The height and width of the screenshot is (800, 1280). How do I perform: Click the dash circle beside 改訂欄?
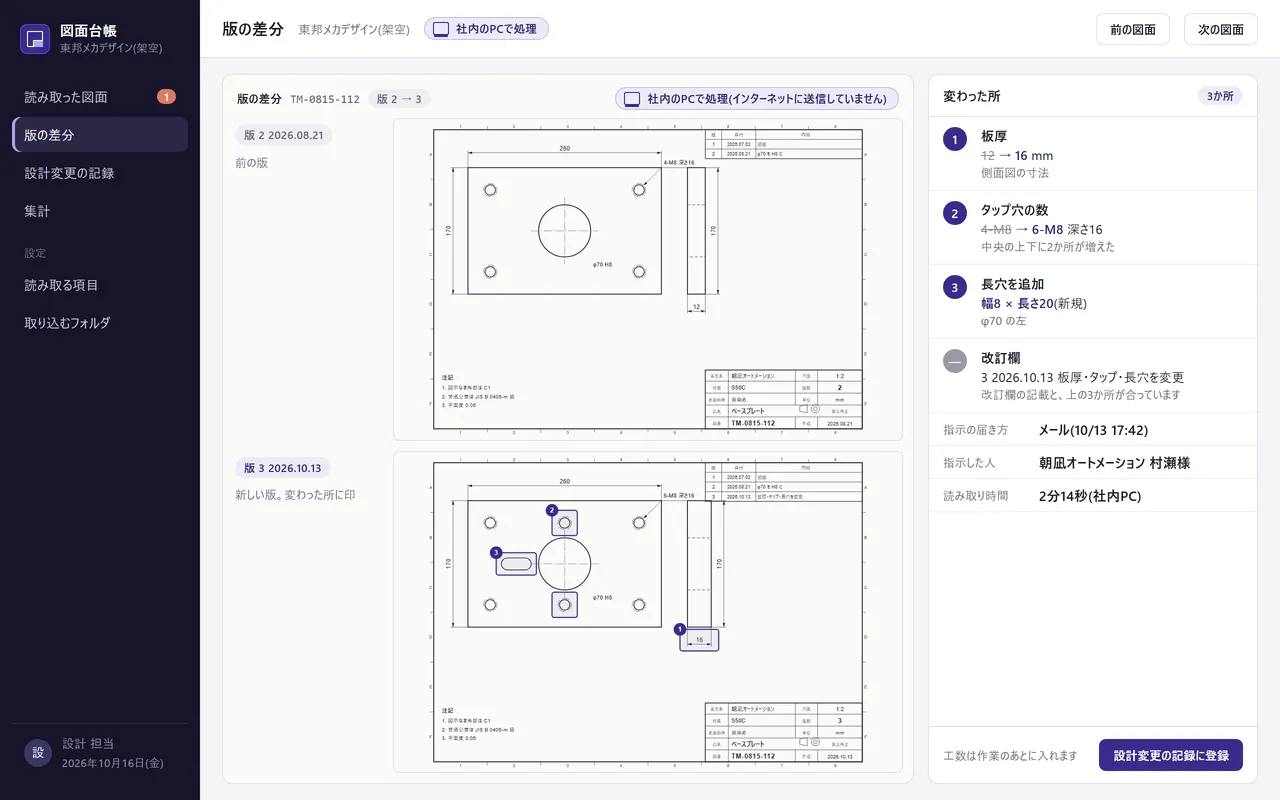tap(955, 361)
